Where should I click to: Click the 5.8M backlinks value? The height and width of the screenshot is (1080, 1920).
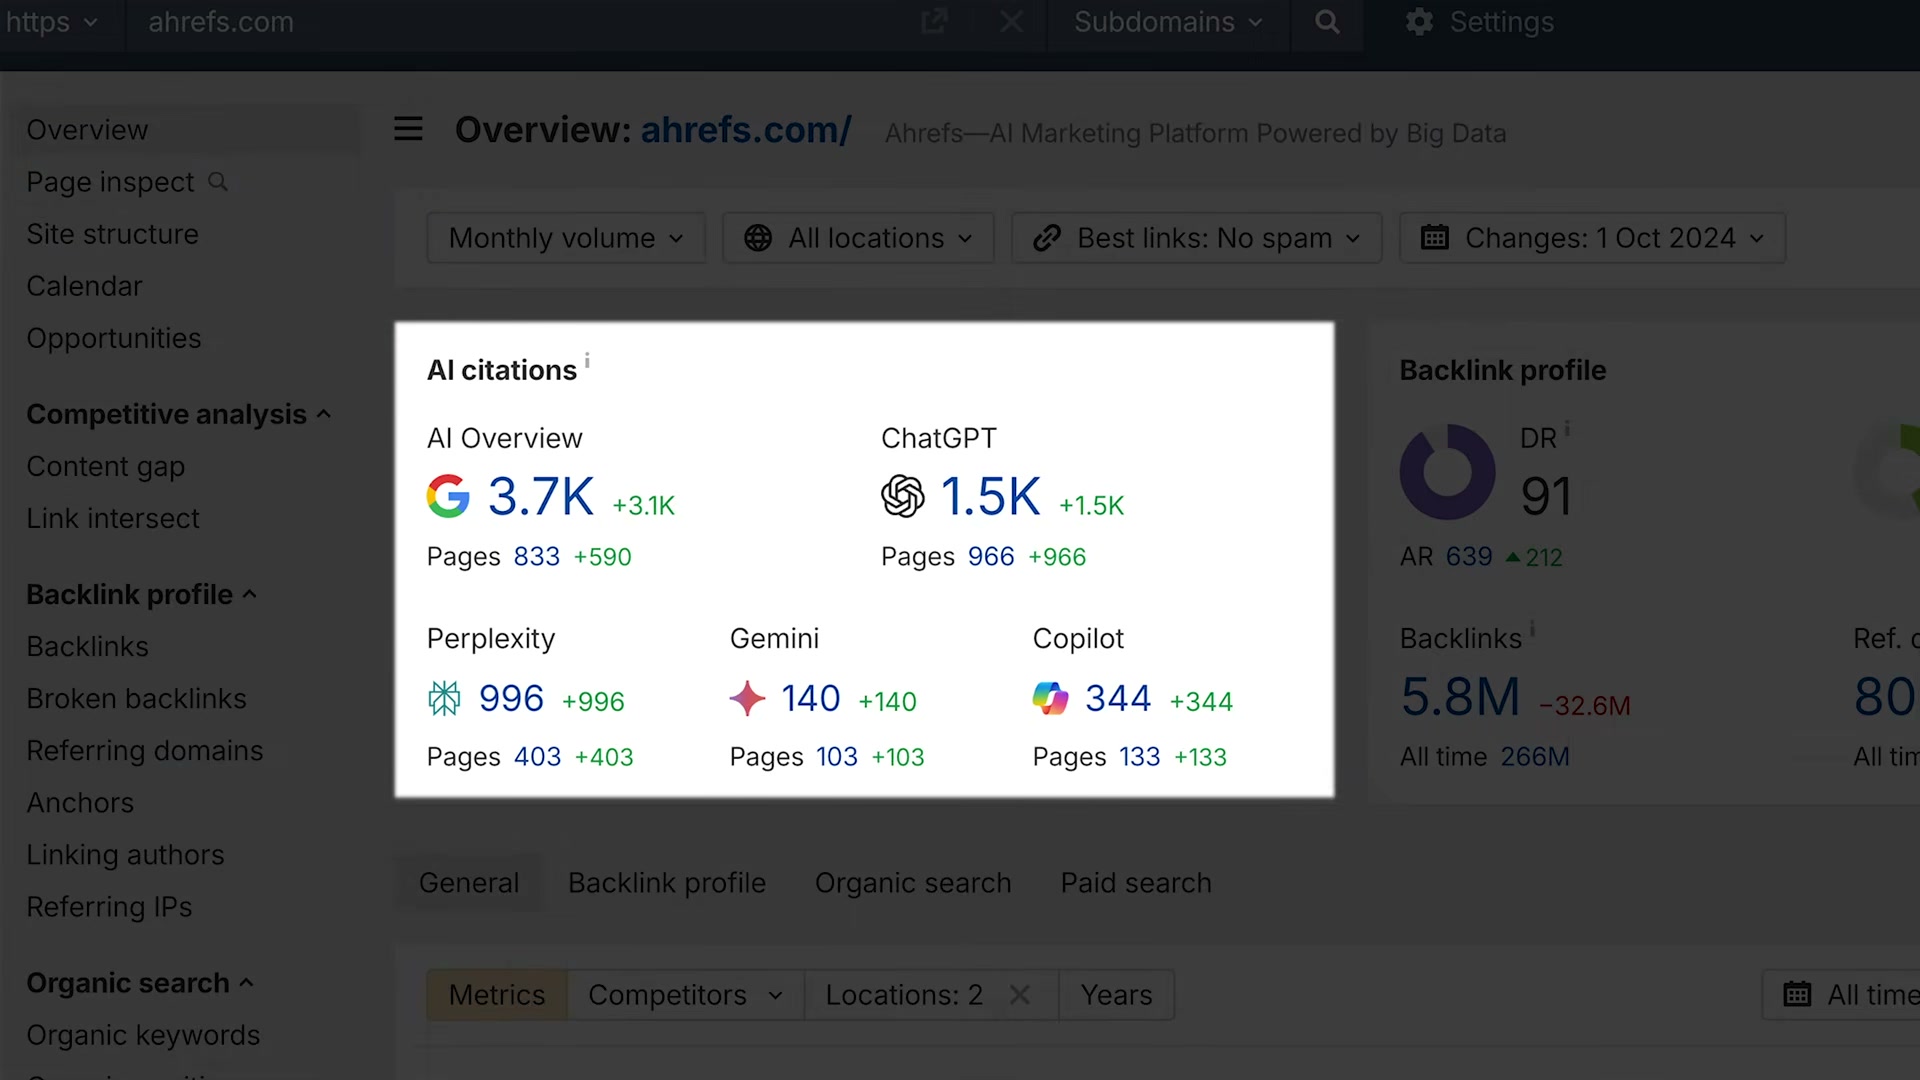pos(1460,696)
